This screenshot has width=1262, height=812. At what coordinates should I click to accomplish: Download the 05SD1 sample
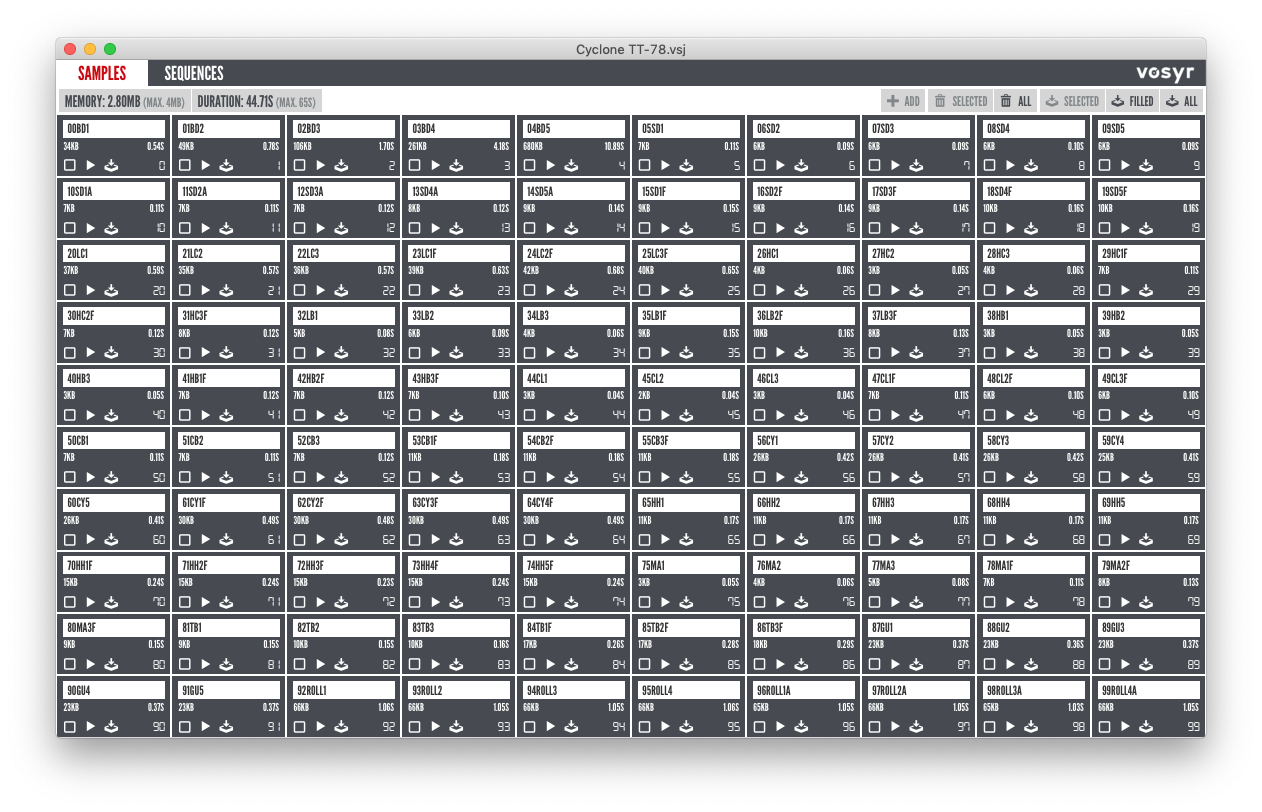pos(686,166)
